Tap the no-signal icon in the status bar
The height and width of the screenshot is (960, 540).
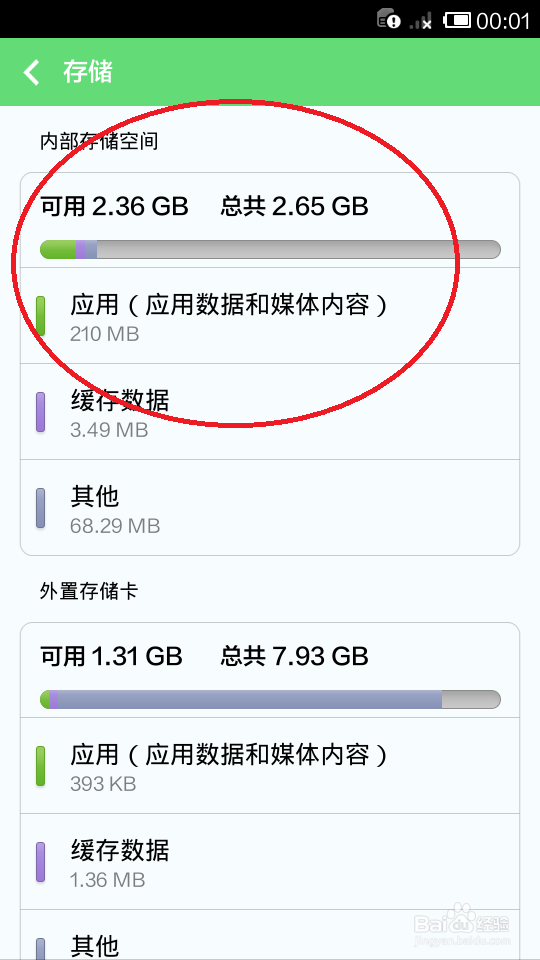coord(421,20)
